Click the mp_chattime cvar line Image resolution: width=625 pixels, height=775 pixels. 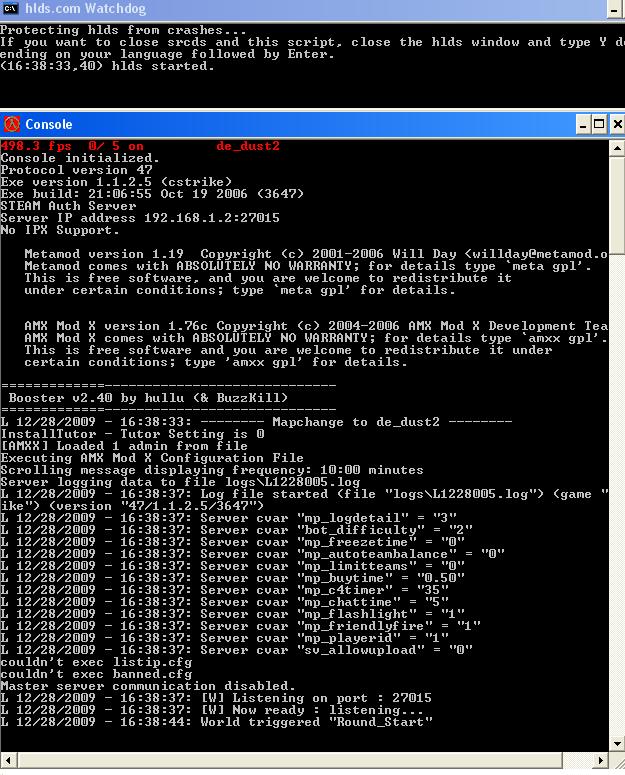click(224, 602)
